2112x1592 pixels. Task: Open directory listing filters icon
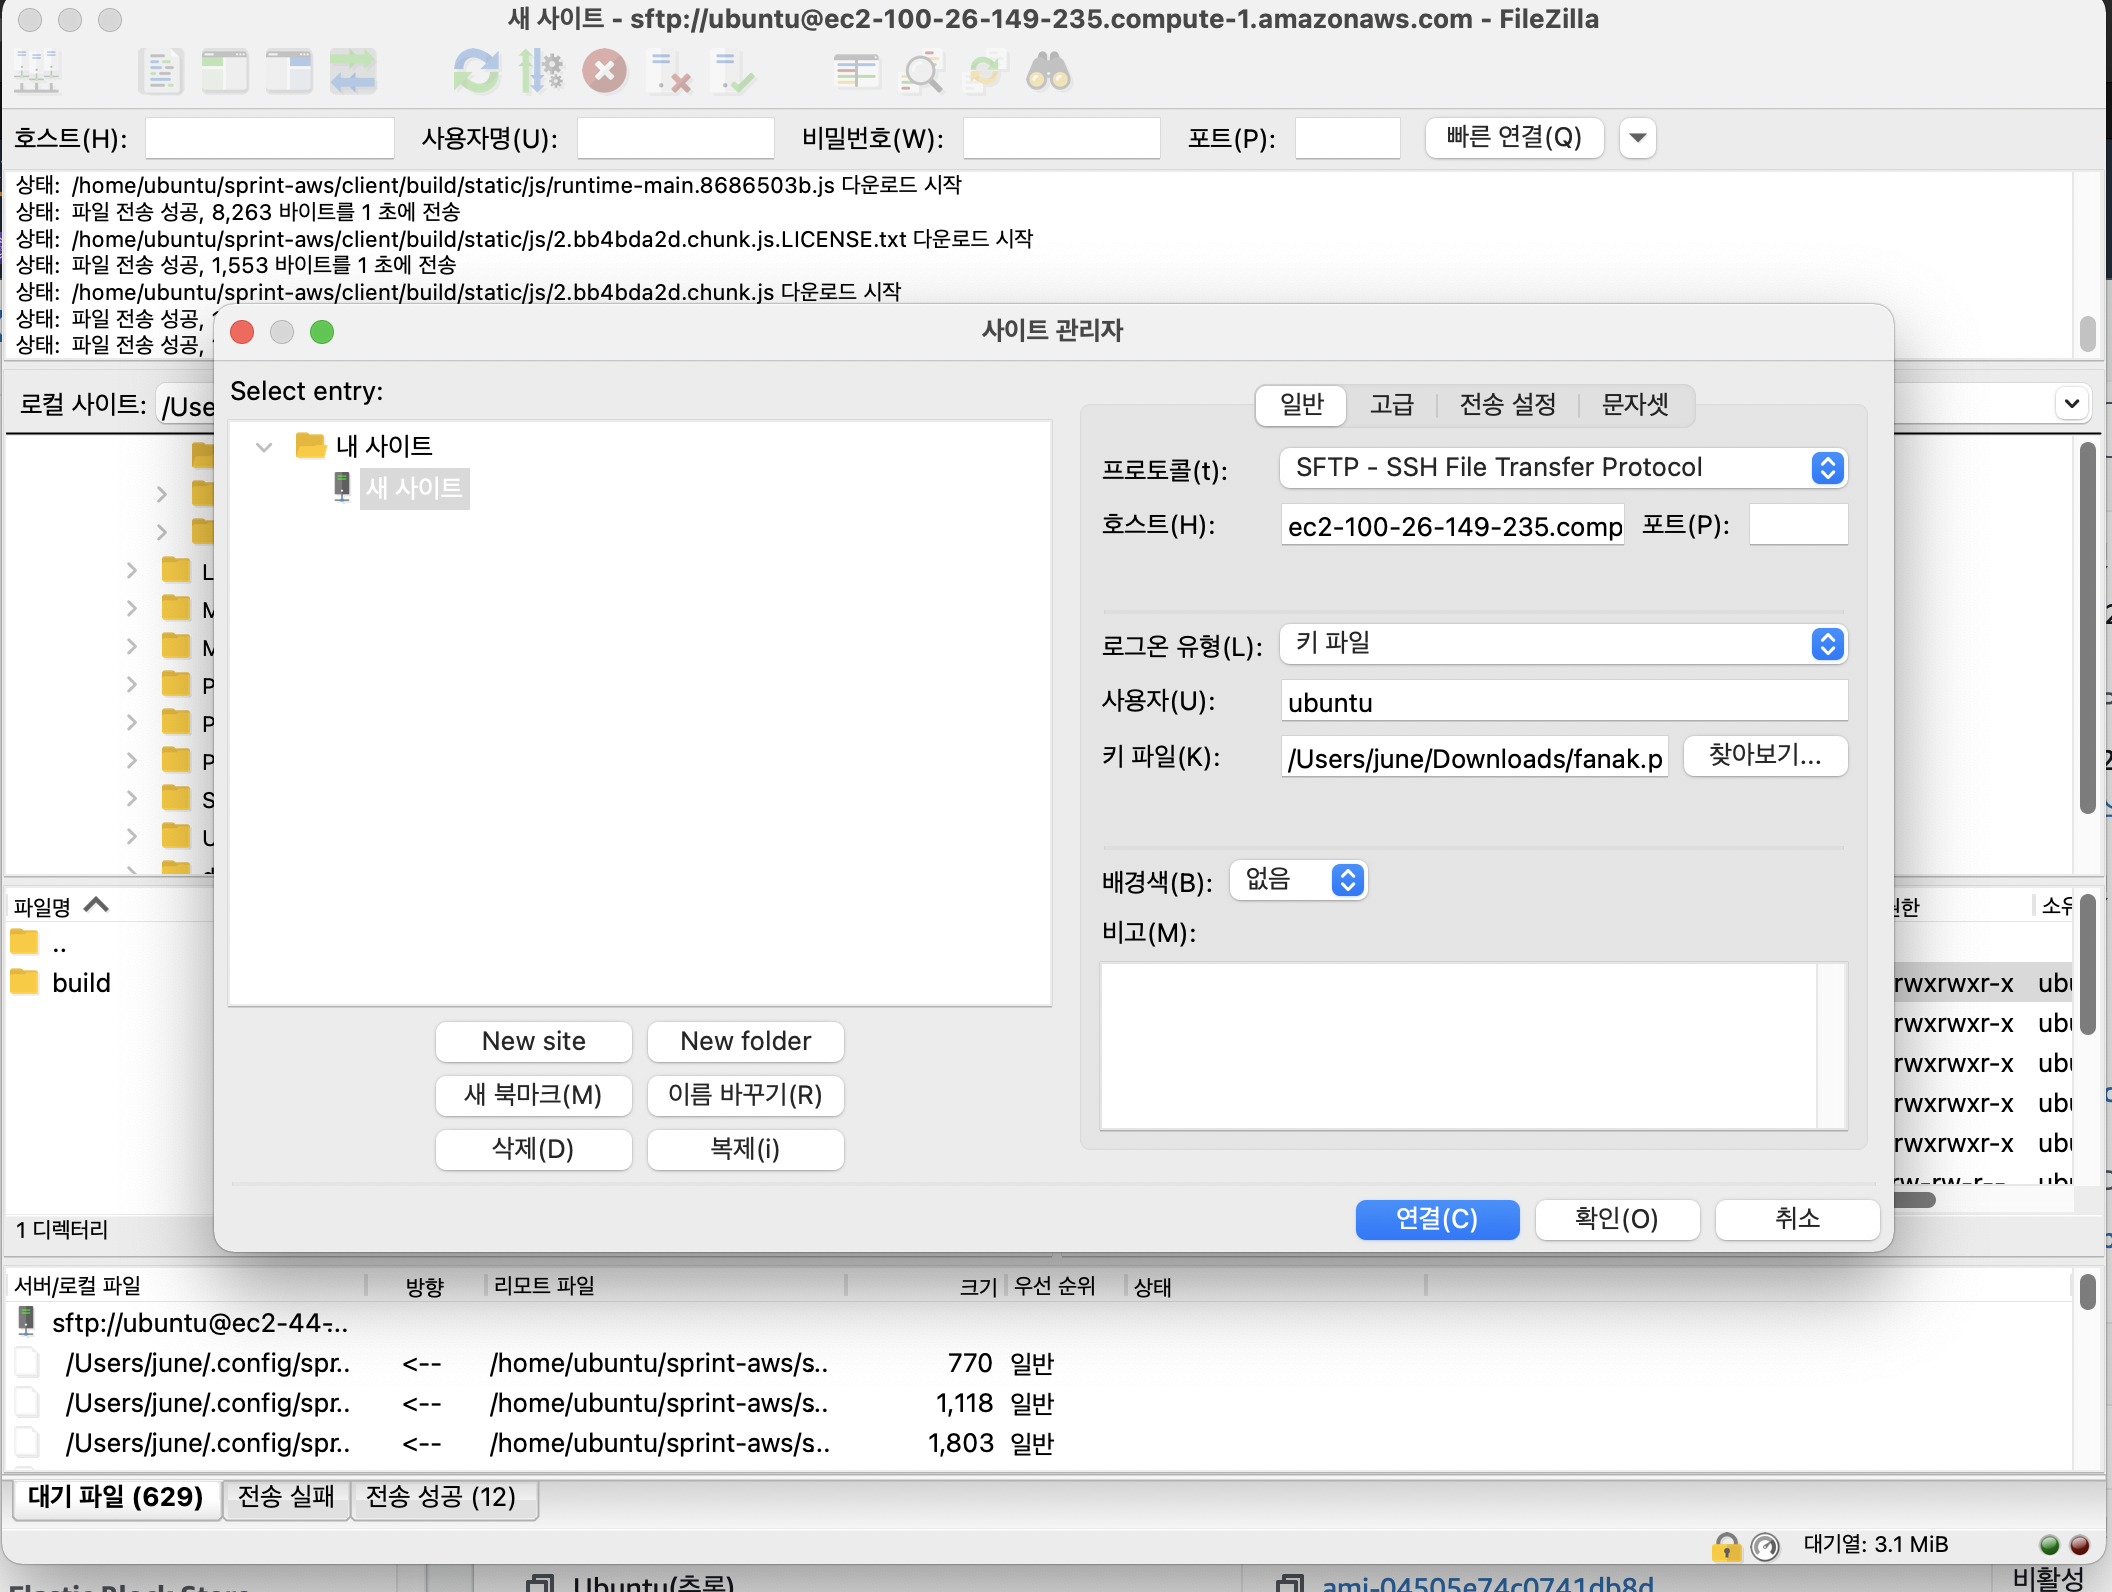(856, 72)
